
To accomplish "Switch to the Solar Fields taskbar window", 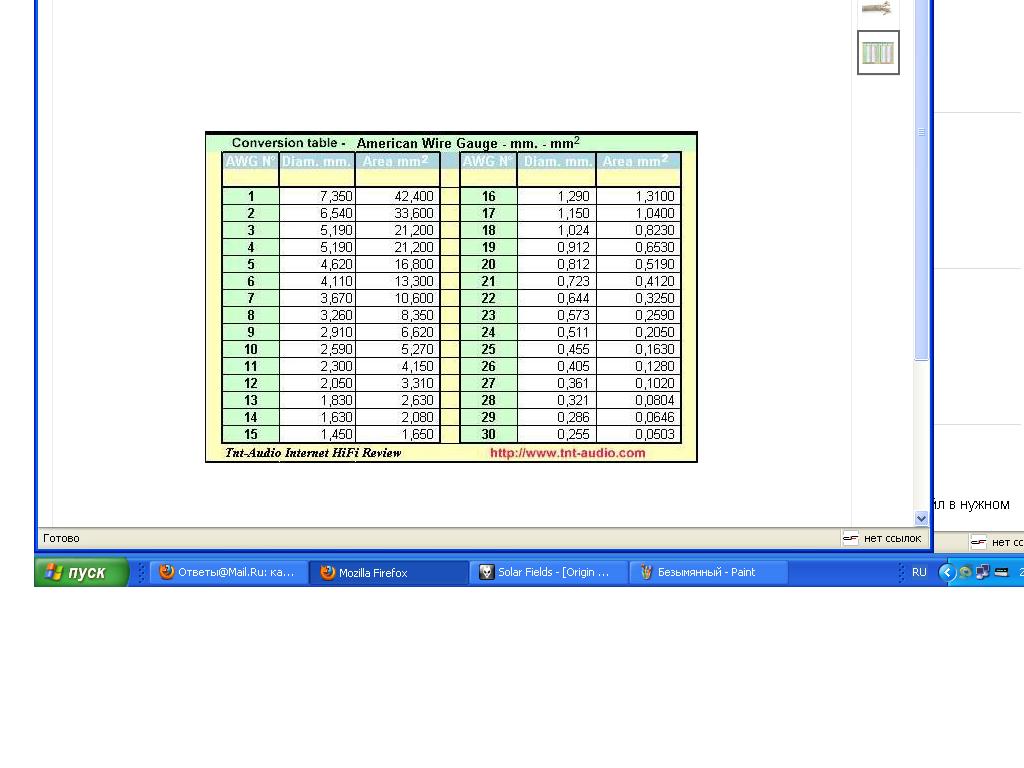I will pyautogui.click(x=548, y=572).
